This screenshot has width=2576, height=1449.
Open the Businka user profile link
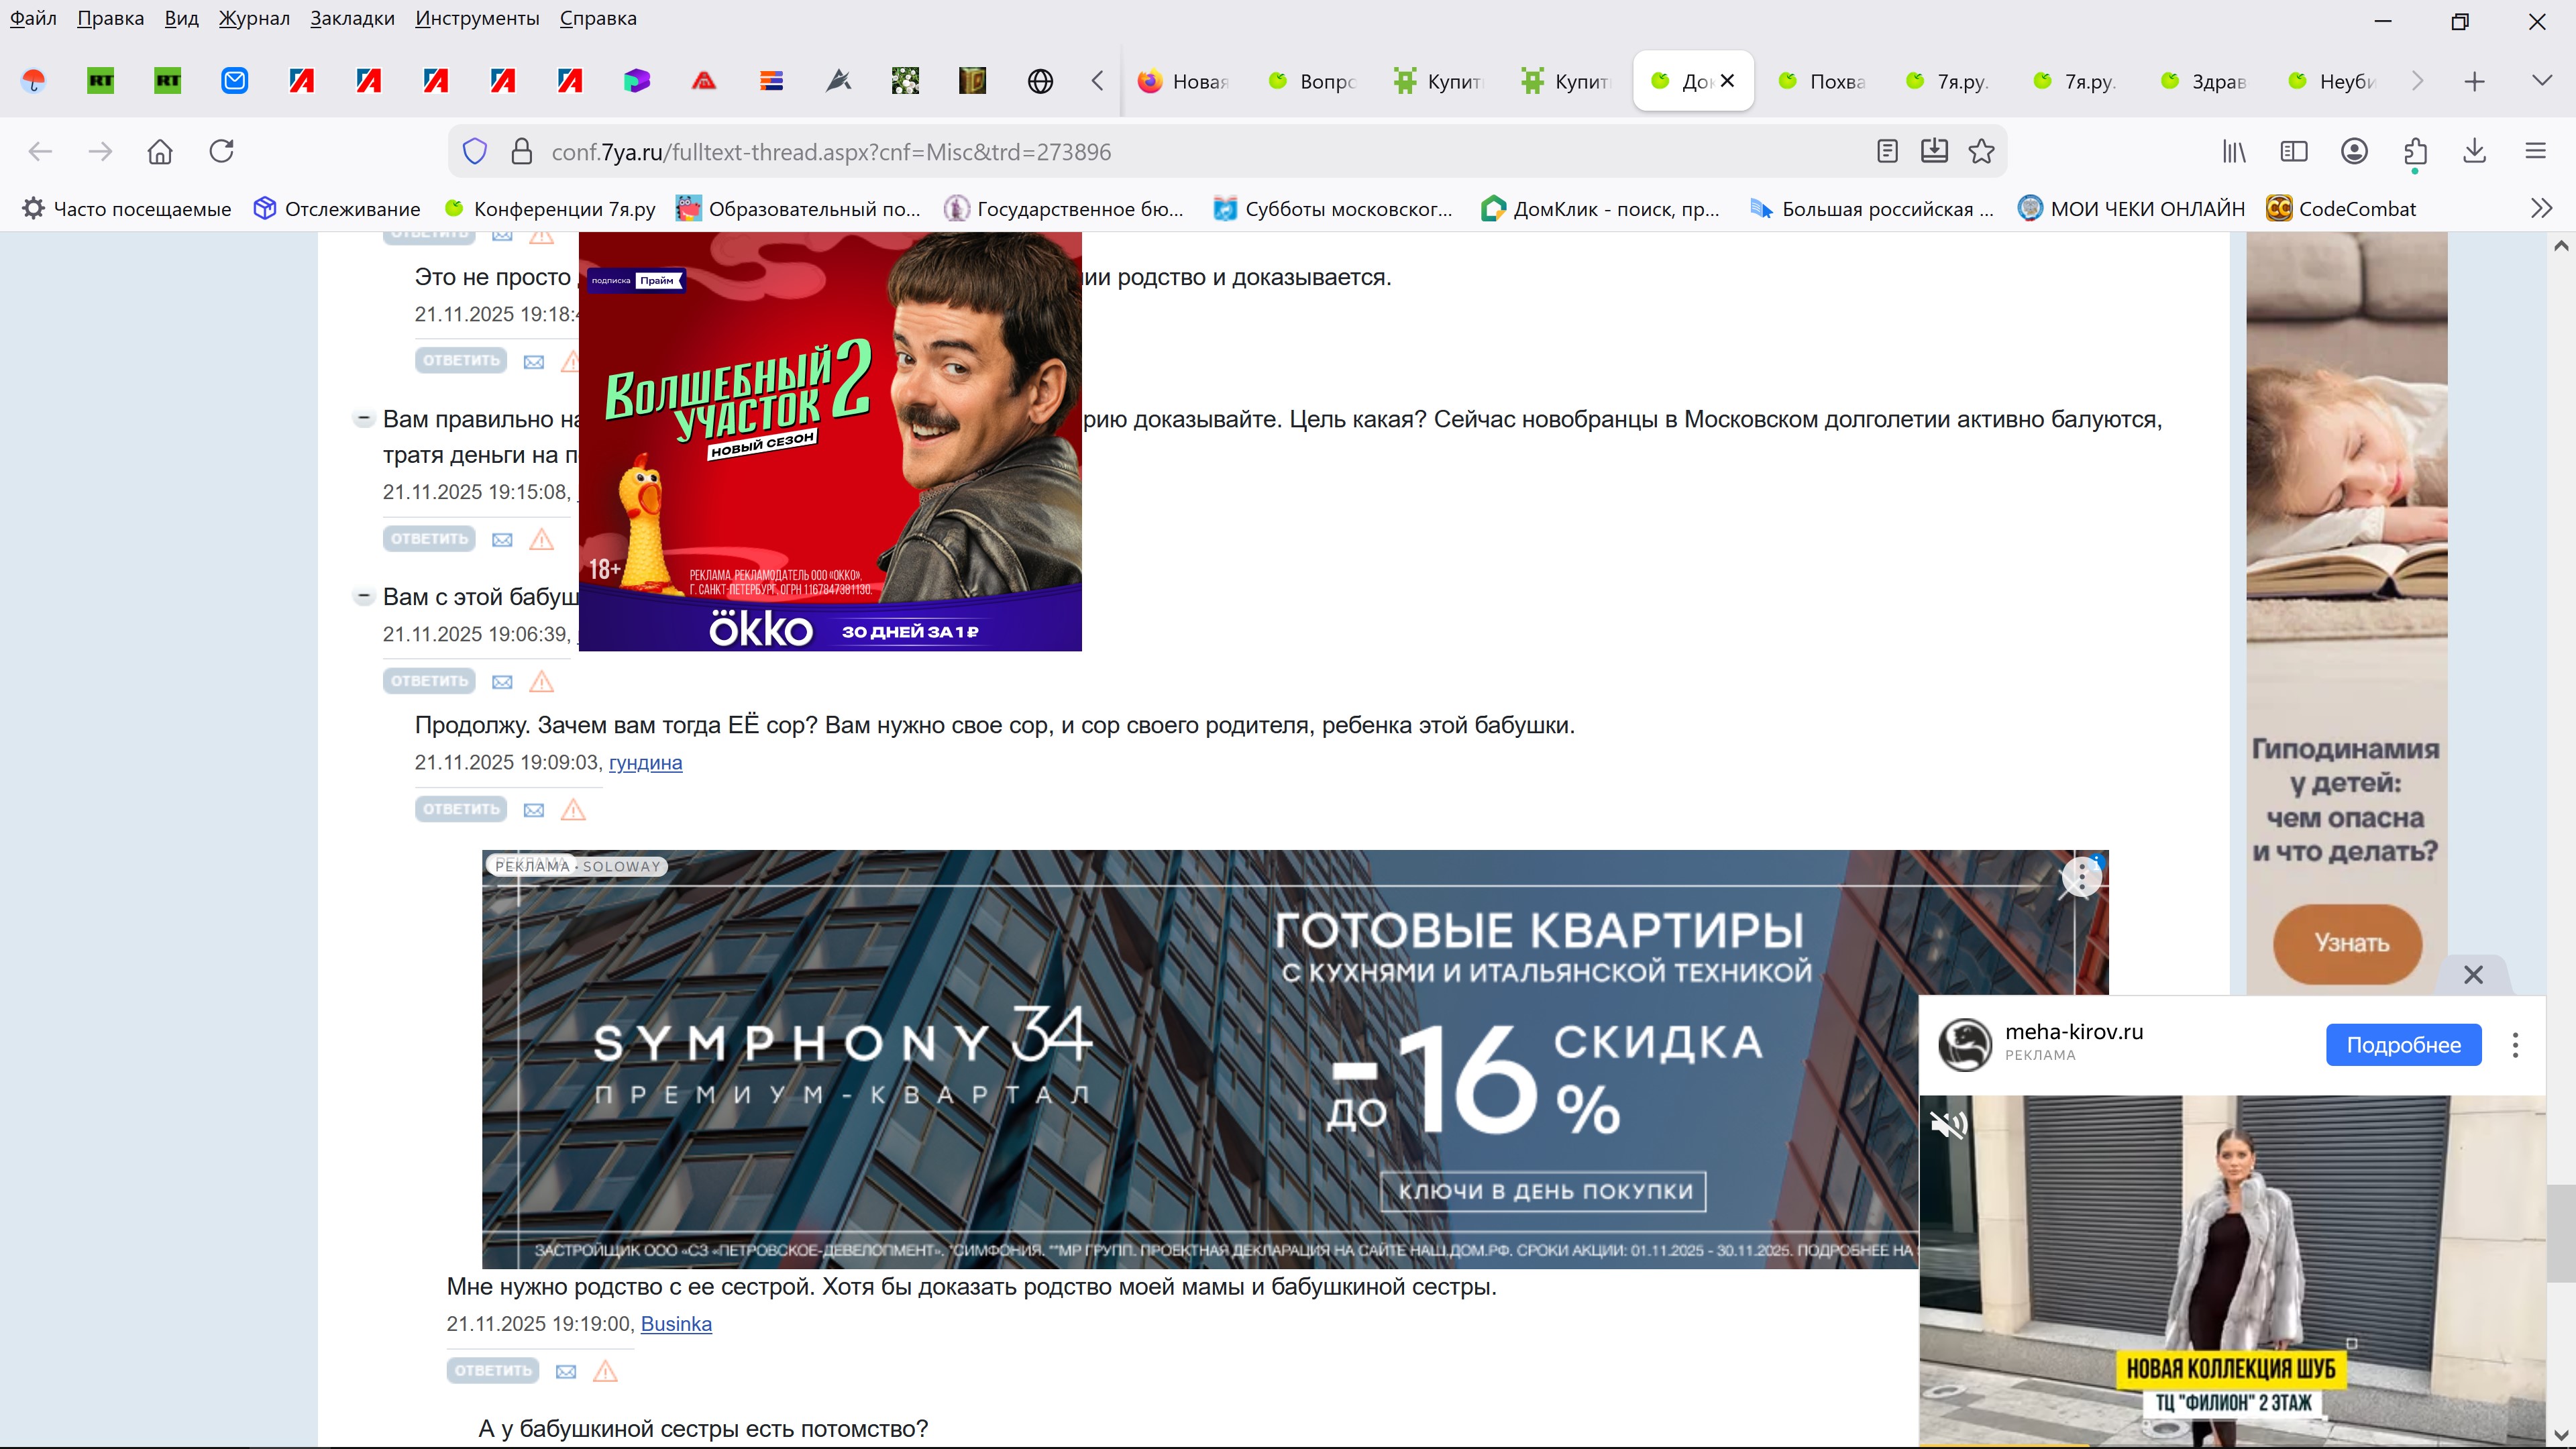tap(676, 1323)
